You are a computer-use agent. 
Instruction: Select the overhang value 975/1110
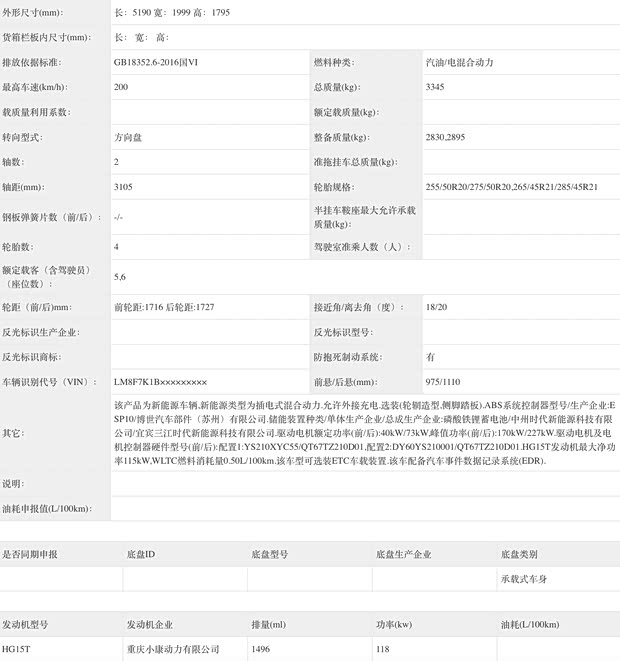pyautogui.click(x=443, y=382)
